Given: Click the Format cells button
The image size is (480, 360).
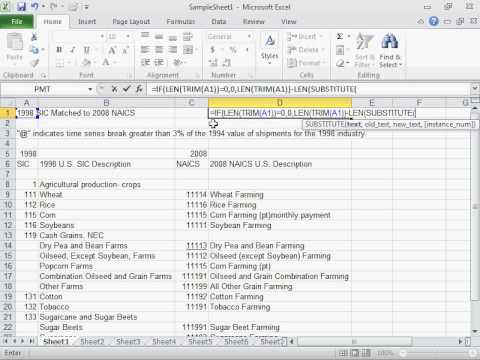Looking at the screenshot, I should point(306,63).
